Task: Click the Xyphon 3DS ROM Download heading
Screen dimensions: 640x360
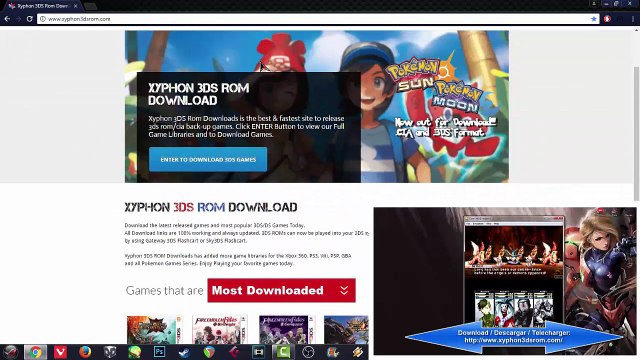Action: point(211,207)
